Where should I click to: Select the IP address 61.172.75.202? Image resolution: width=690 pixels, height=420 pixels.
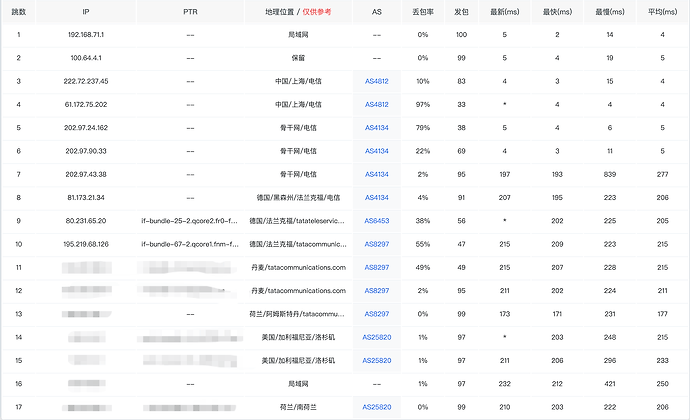(86, 104)
